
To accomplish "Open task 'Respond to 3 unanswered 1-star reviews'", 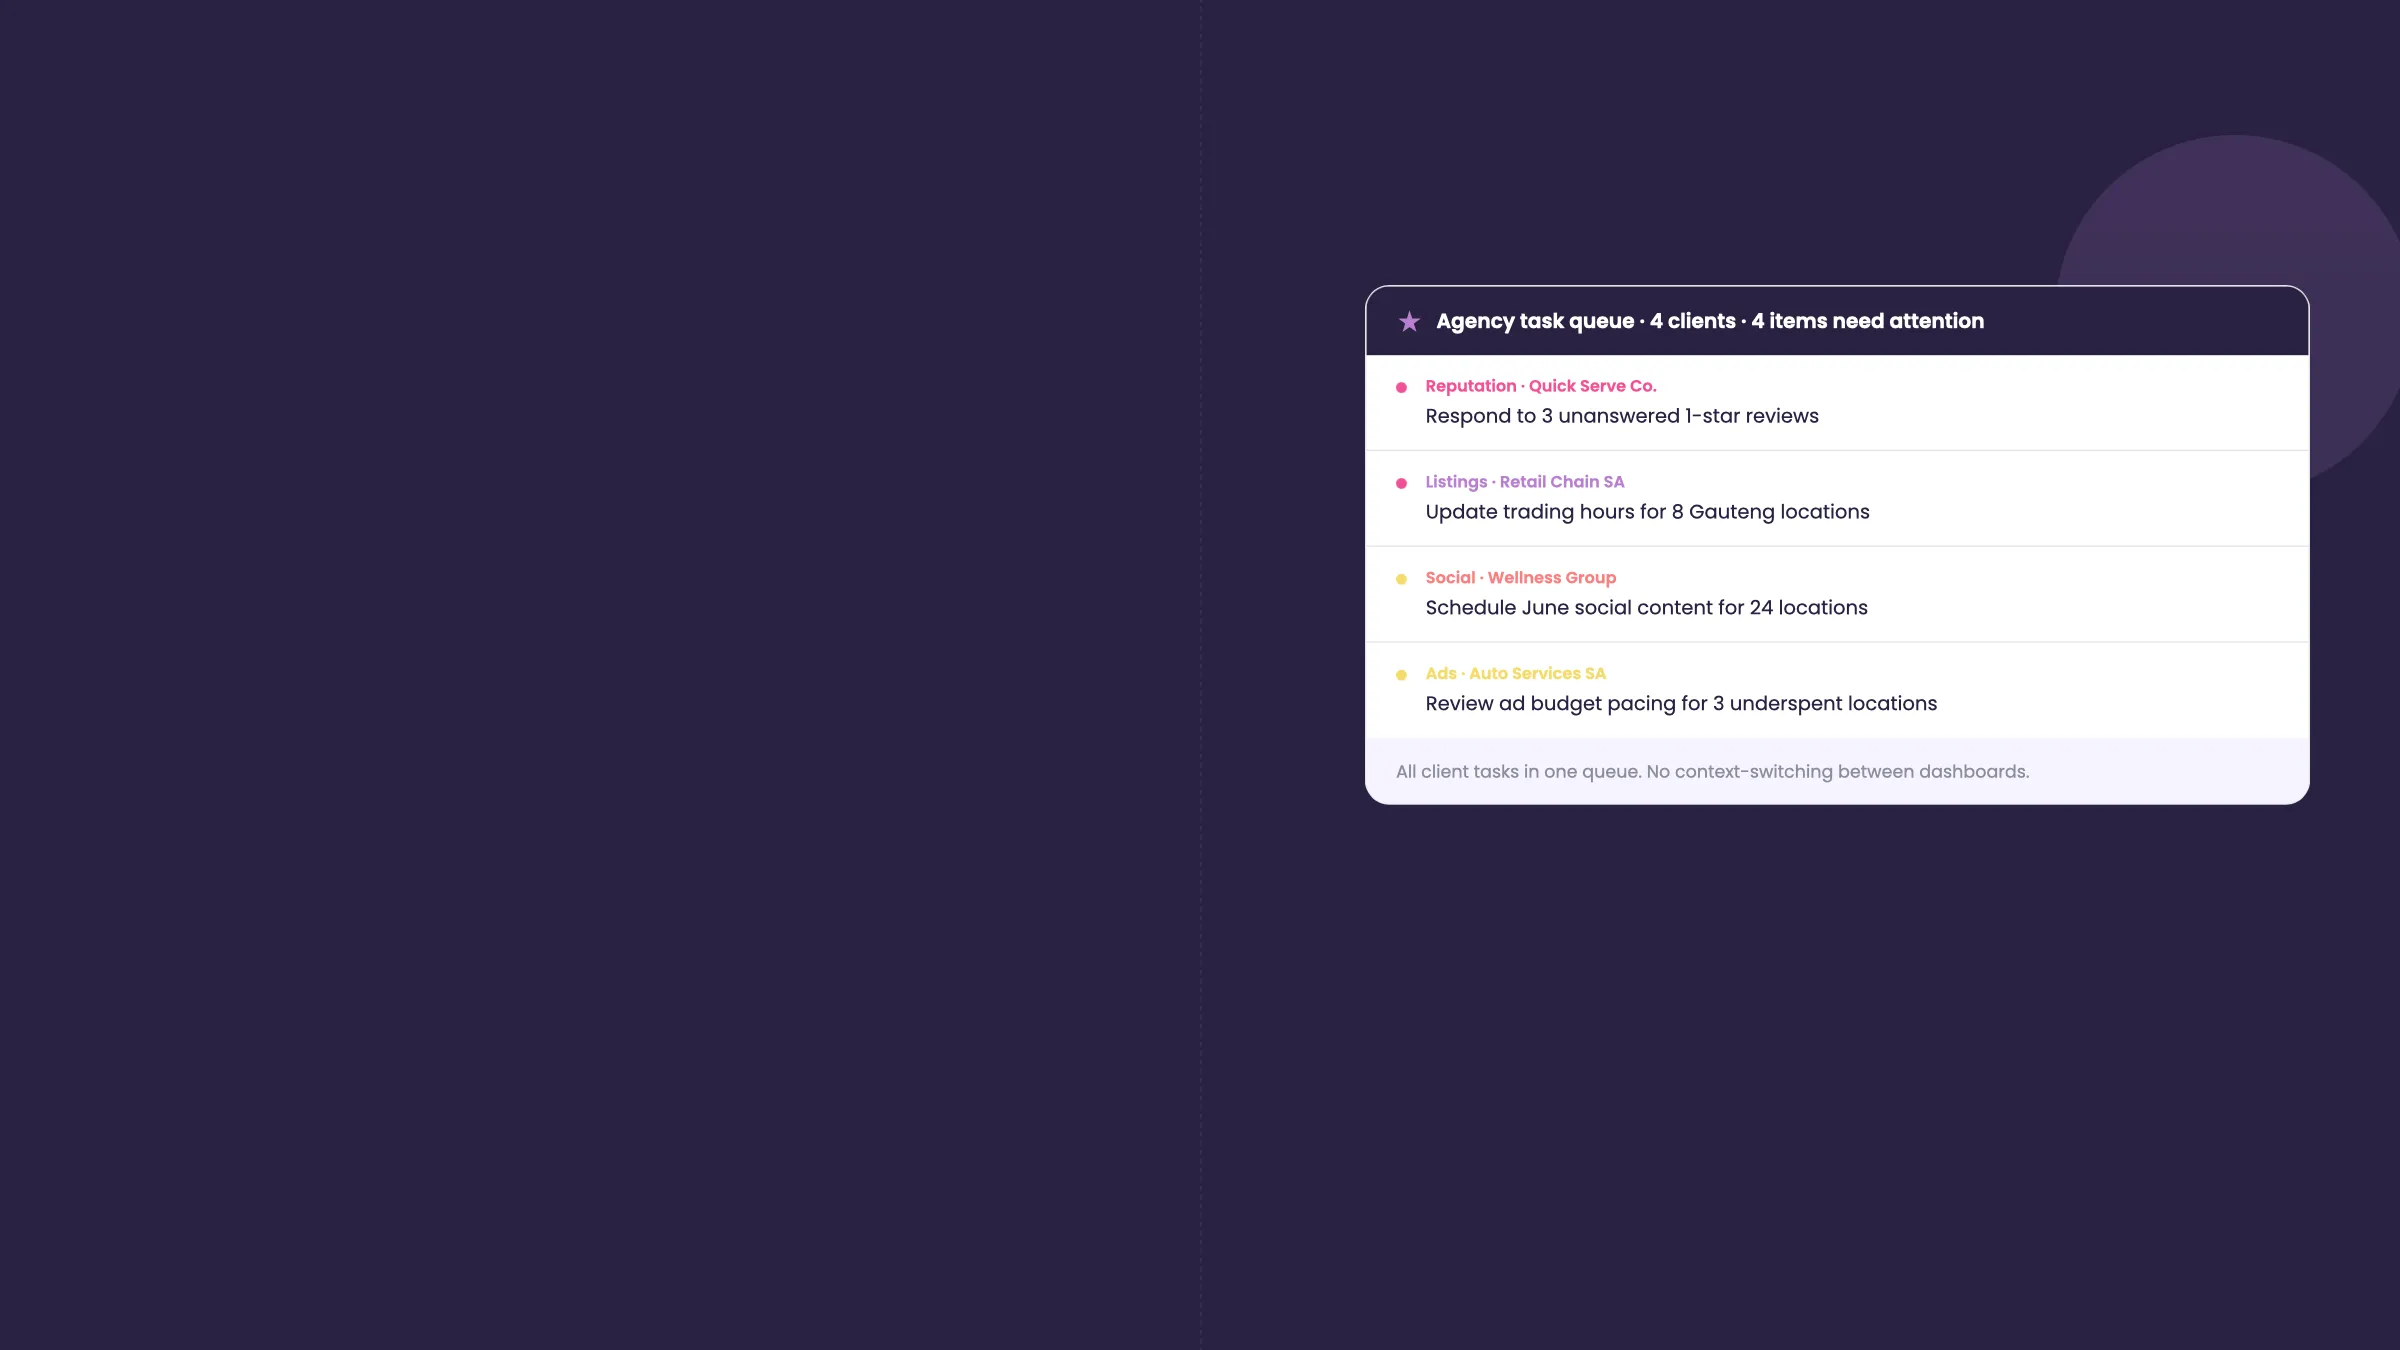I will [1622, 416].
